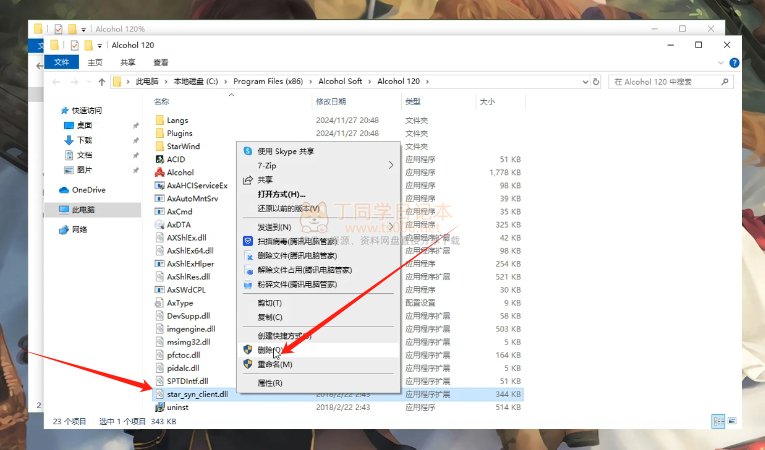Switch to the 主页 ribbon tab

[95, 62]
